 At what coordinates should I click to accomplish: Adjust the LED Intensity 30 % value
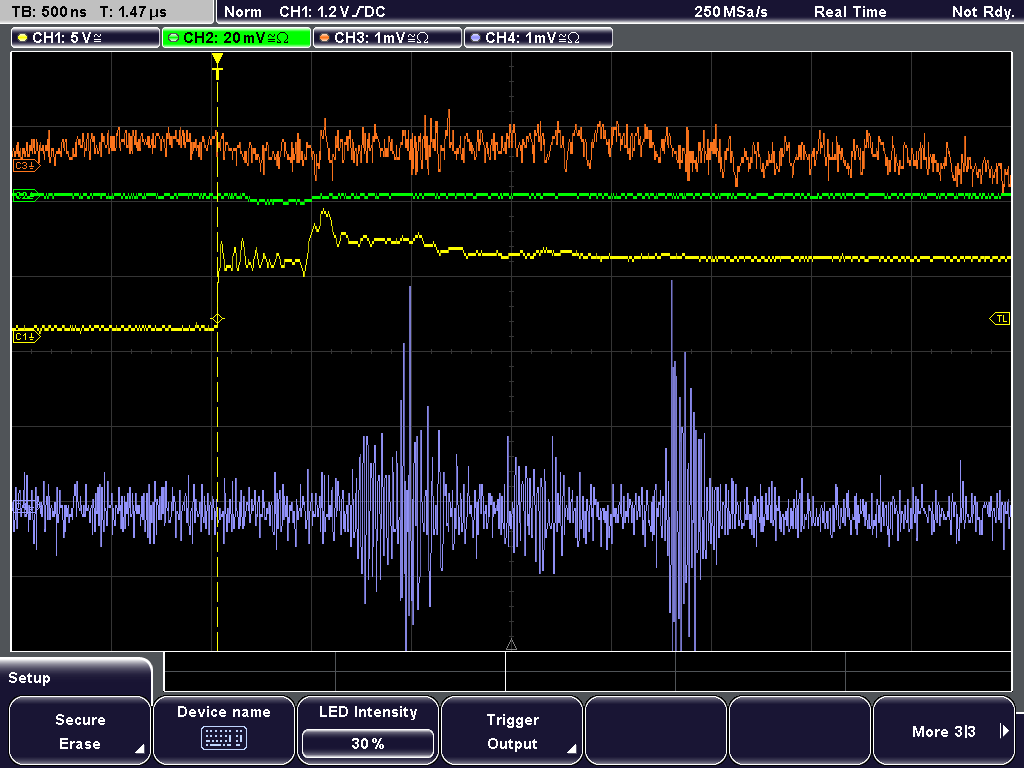tap(368, 743)
